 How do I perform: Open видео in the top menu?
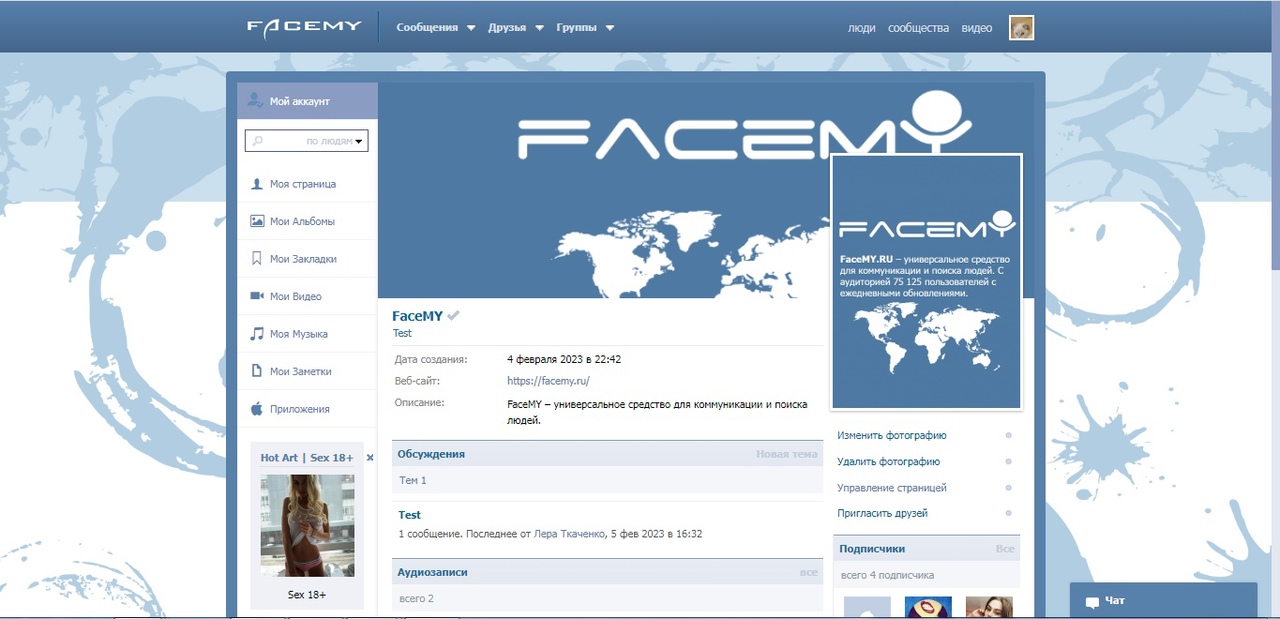[x=977, y=28]
